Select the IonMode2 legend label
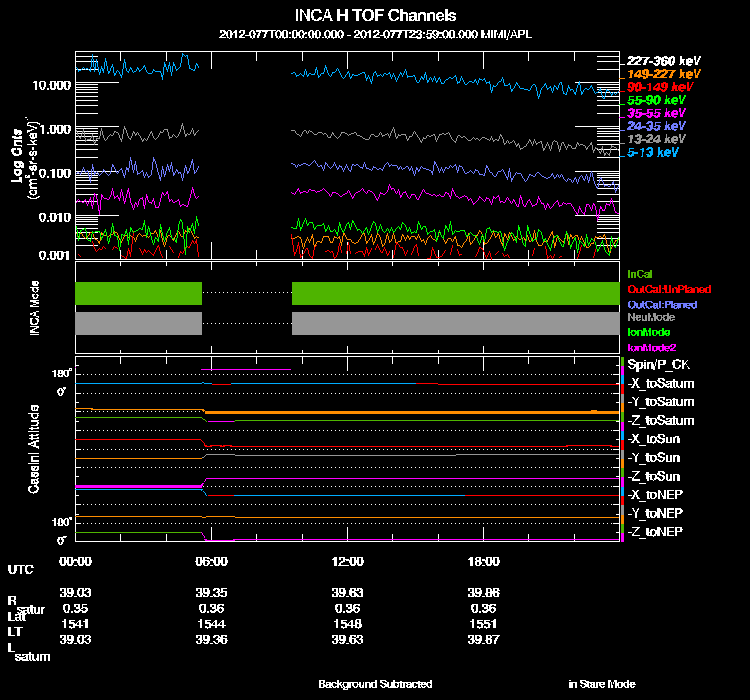750x700 pixels. (651, 346)
